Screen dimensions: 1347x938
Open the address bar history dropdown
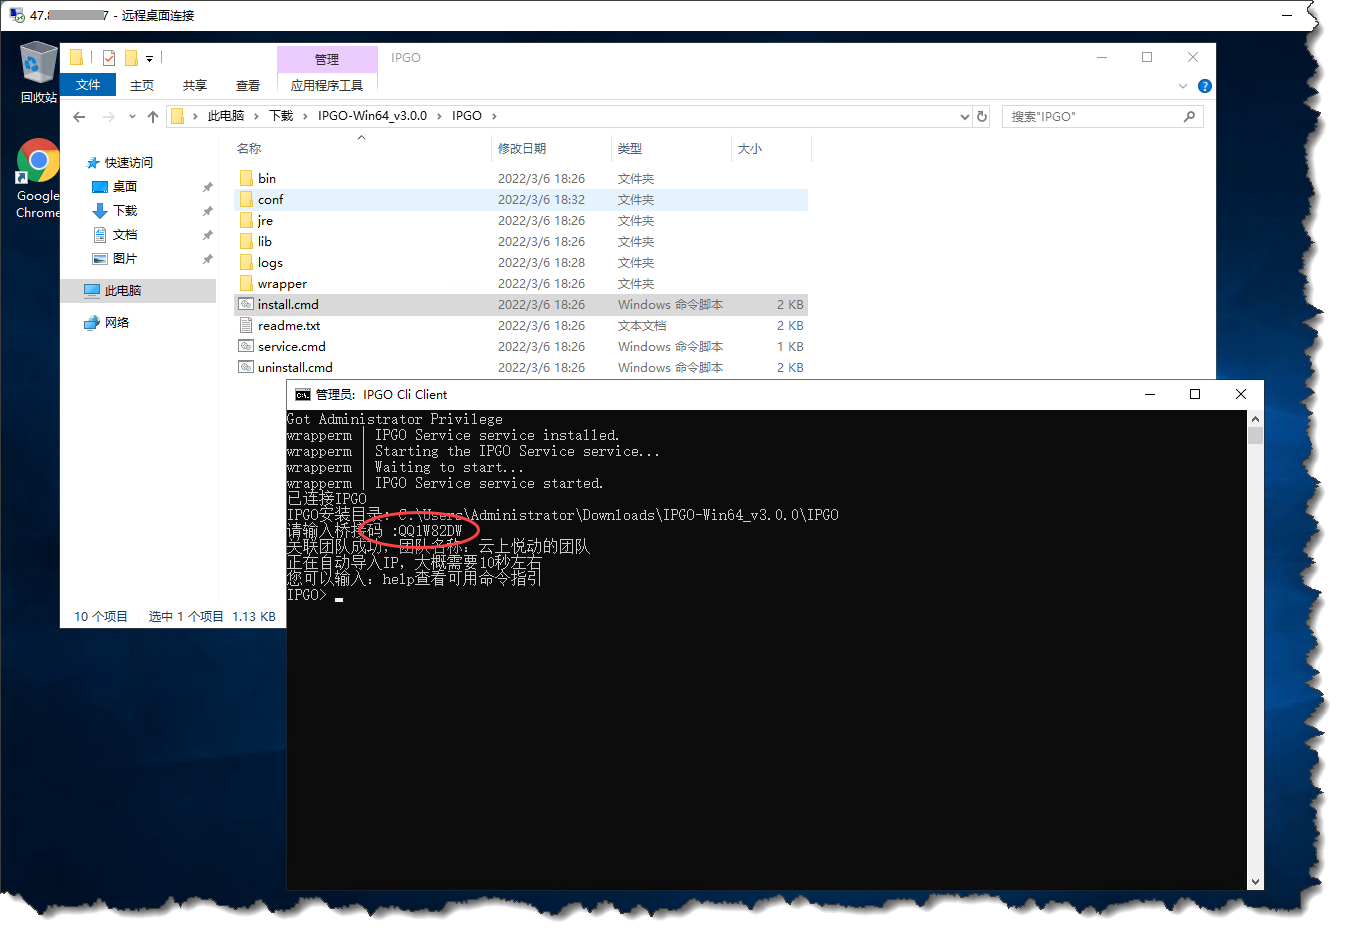tap(964, 117)
